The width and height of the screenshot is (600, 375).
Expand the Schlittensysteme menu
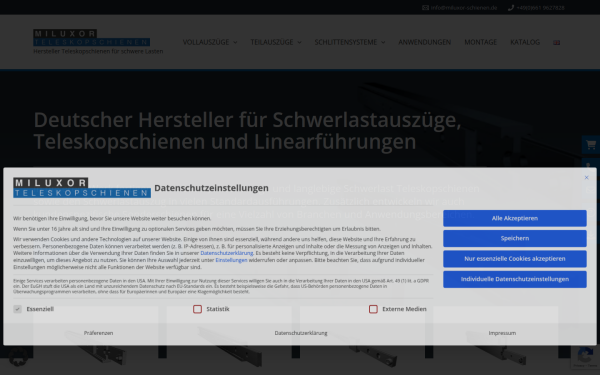pos(350,42)
